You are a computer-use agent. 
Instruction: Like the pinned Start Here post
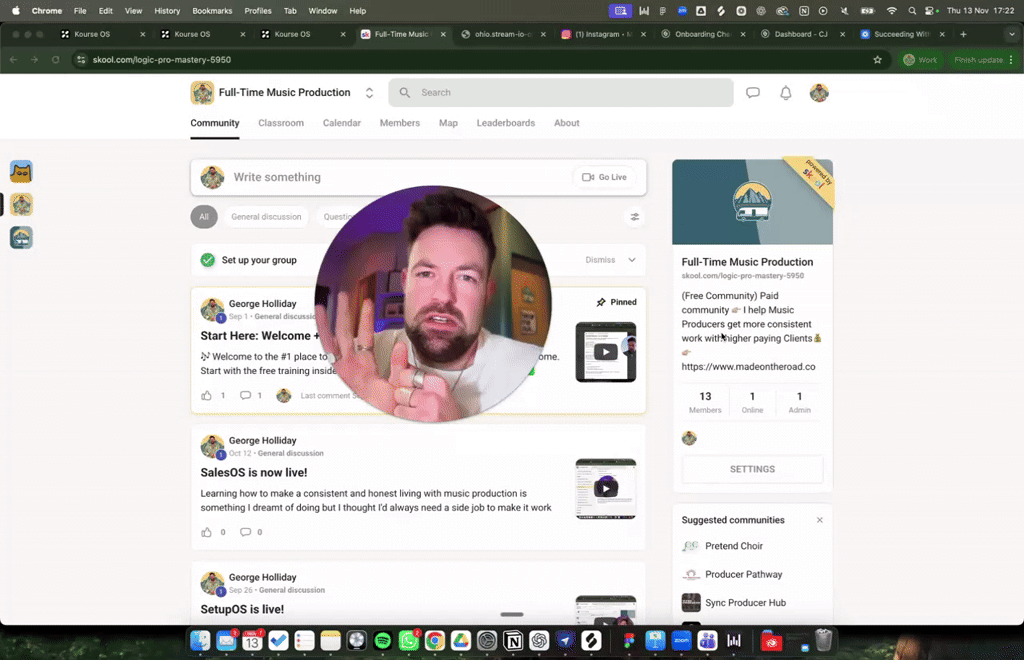pyautogui.click(x=206, y=396)
